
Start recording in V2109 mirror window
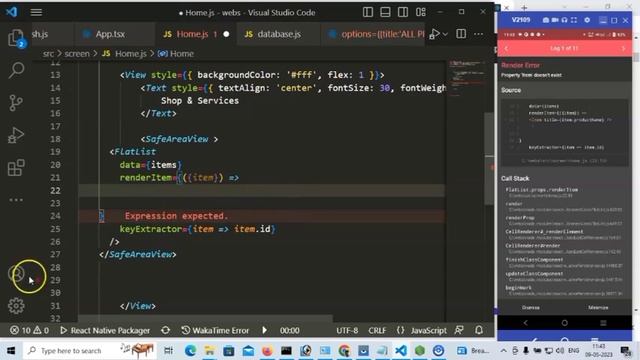pos(555,20)
